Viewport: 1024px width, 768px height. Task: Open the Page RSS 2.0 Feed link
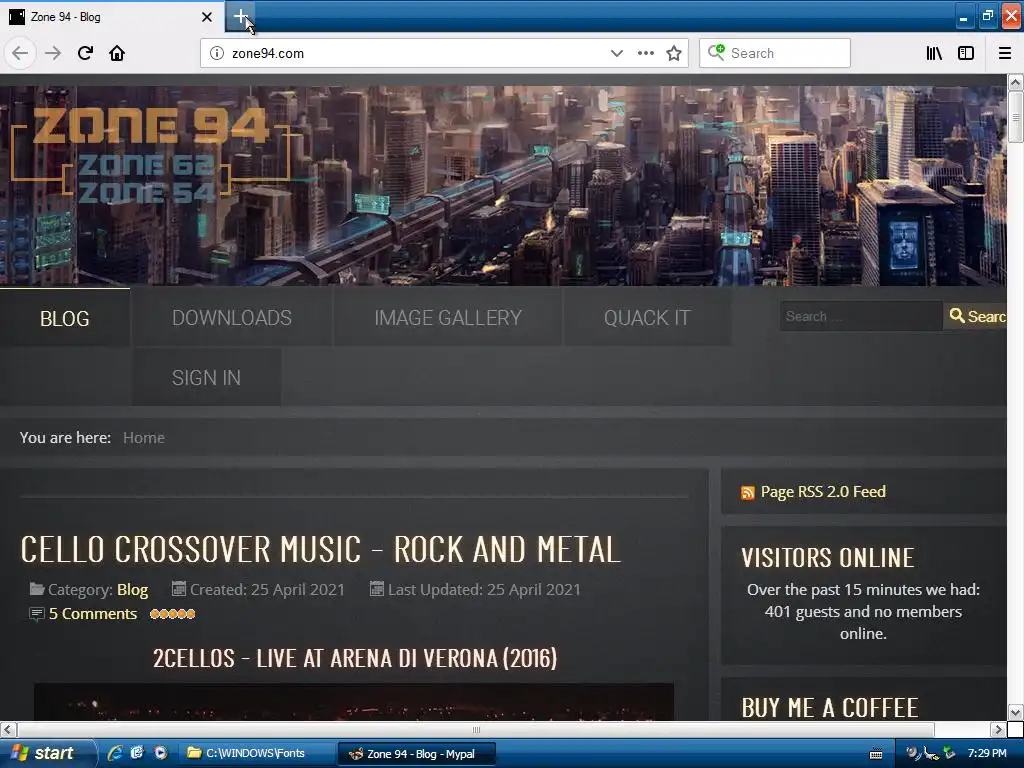(x=823, y=492)
